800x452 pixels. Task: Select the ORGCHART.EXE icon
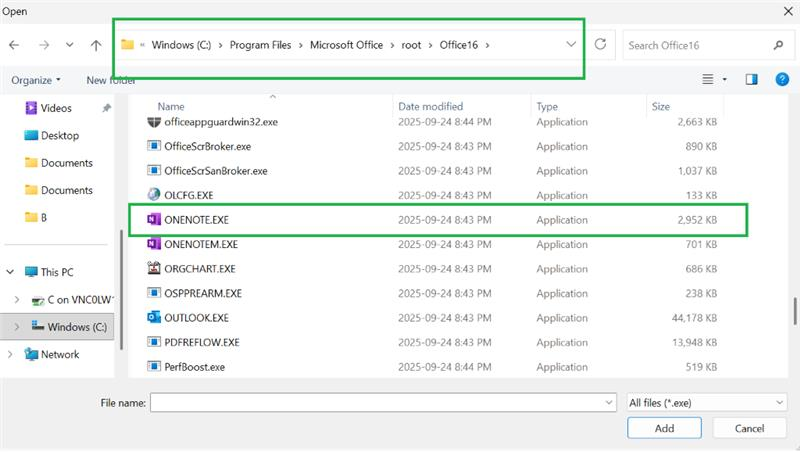click(154, 268)
